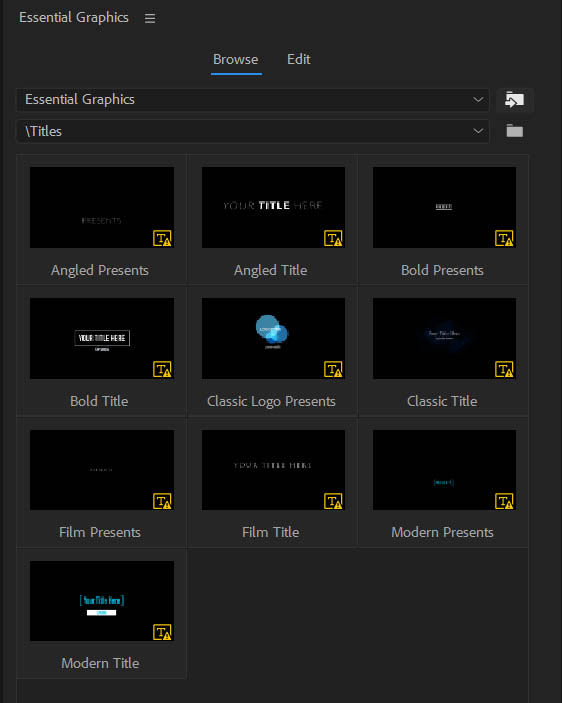Select the Classic Logo Presents thumbnail
Screen dimensions: 562x703
(273, 338)
